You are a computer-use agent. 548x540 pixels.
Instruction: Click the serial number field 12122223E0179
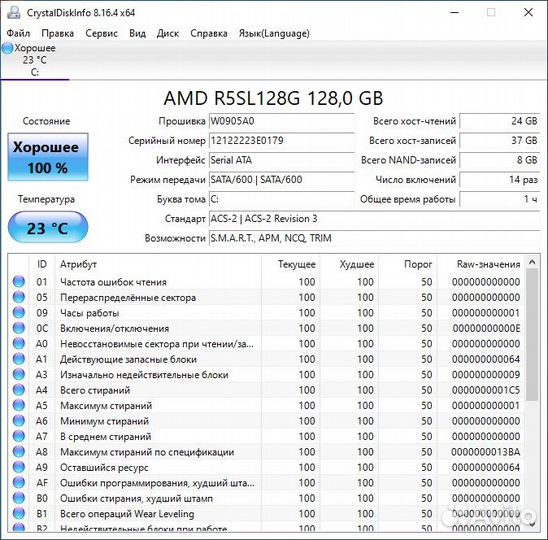[x=282, y=141]
